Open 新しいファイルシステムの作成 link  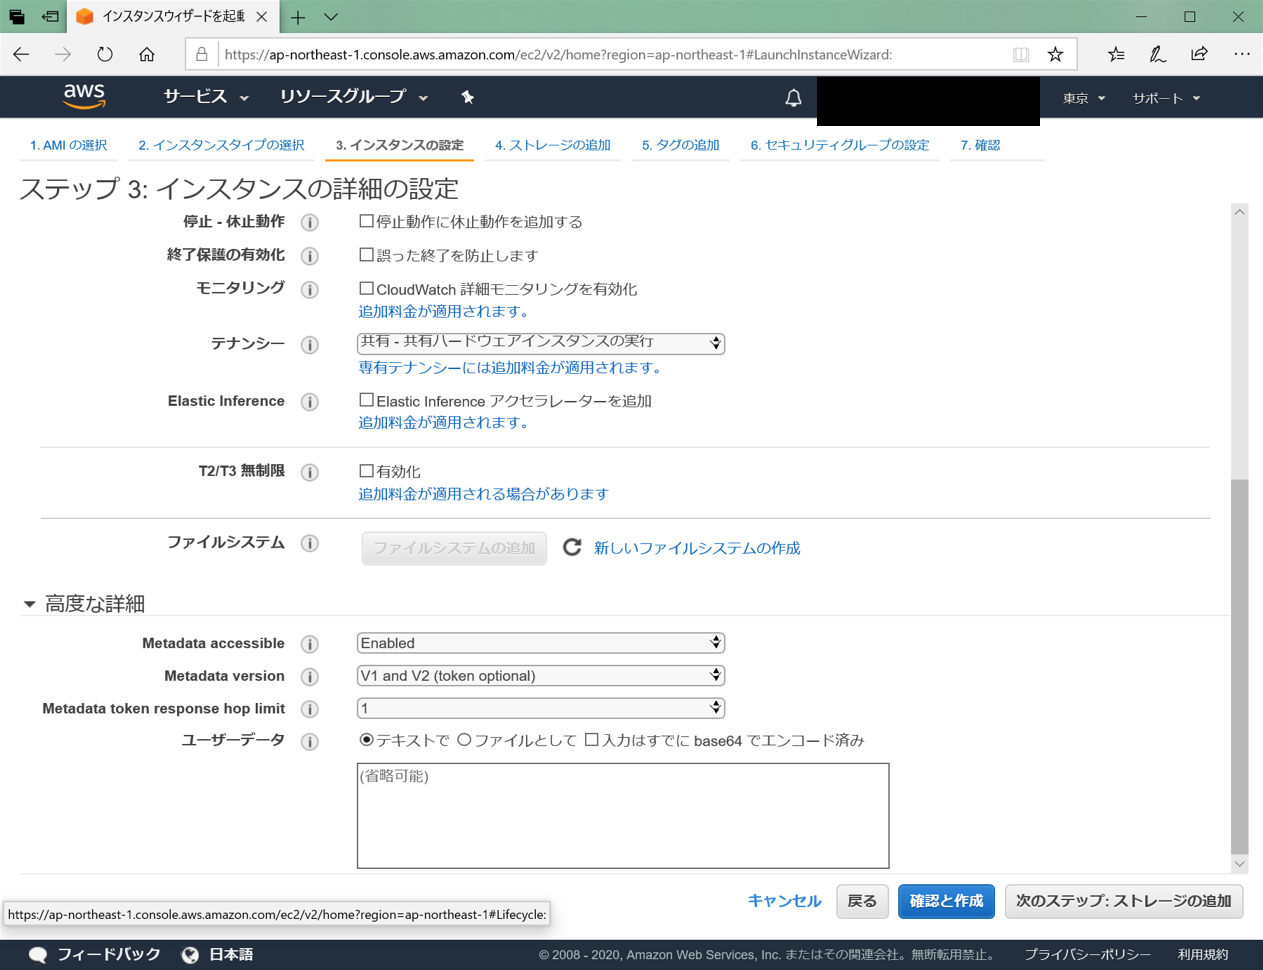697,548
